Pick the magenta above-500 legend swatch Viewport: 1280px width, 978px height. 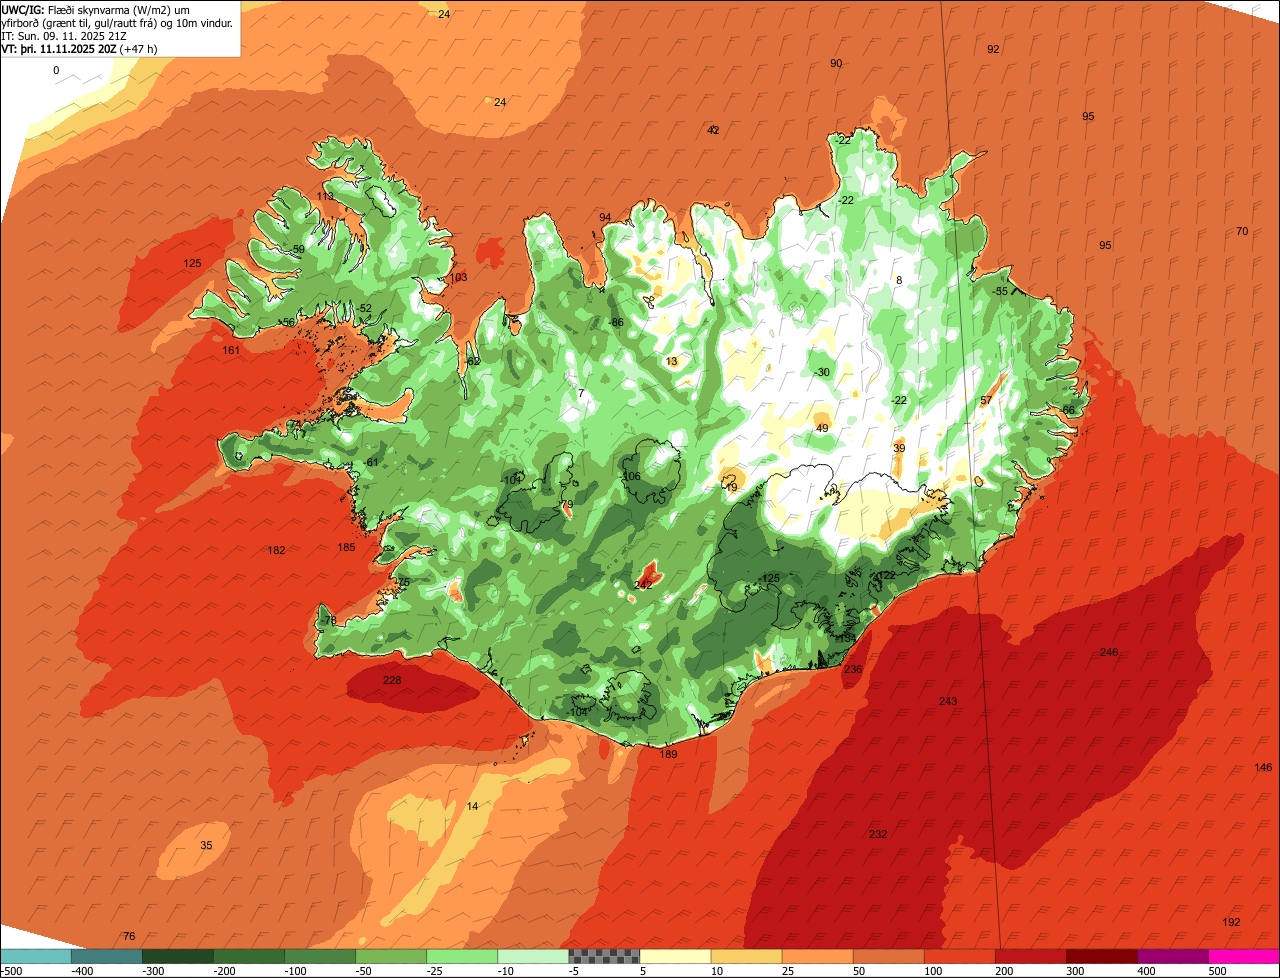coord(1244,956)
